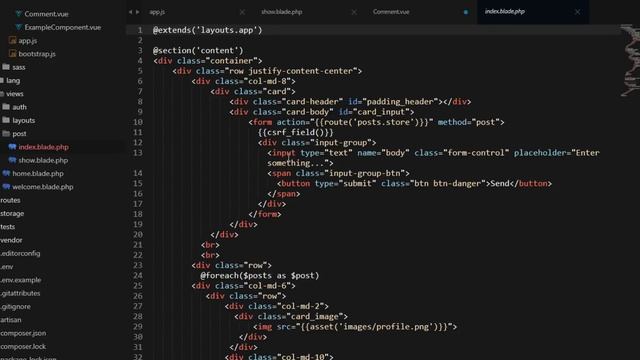Switch to the app.js tab

click(x=157, y=12)
